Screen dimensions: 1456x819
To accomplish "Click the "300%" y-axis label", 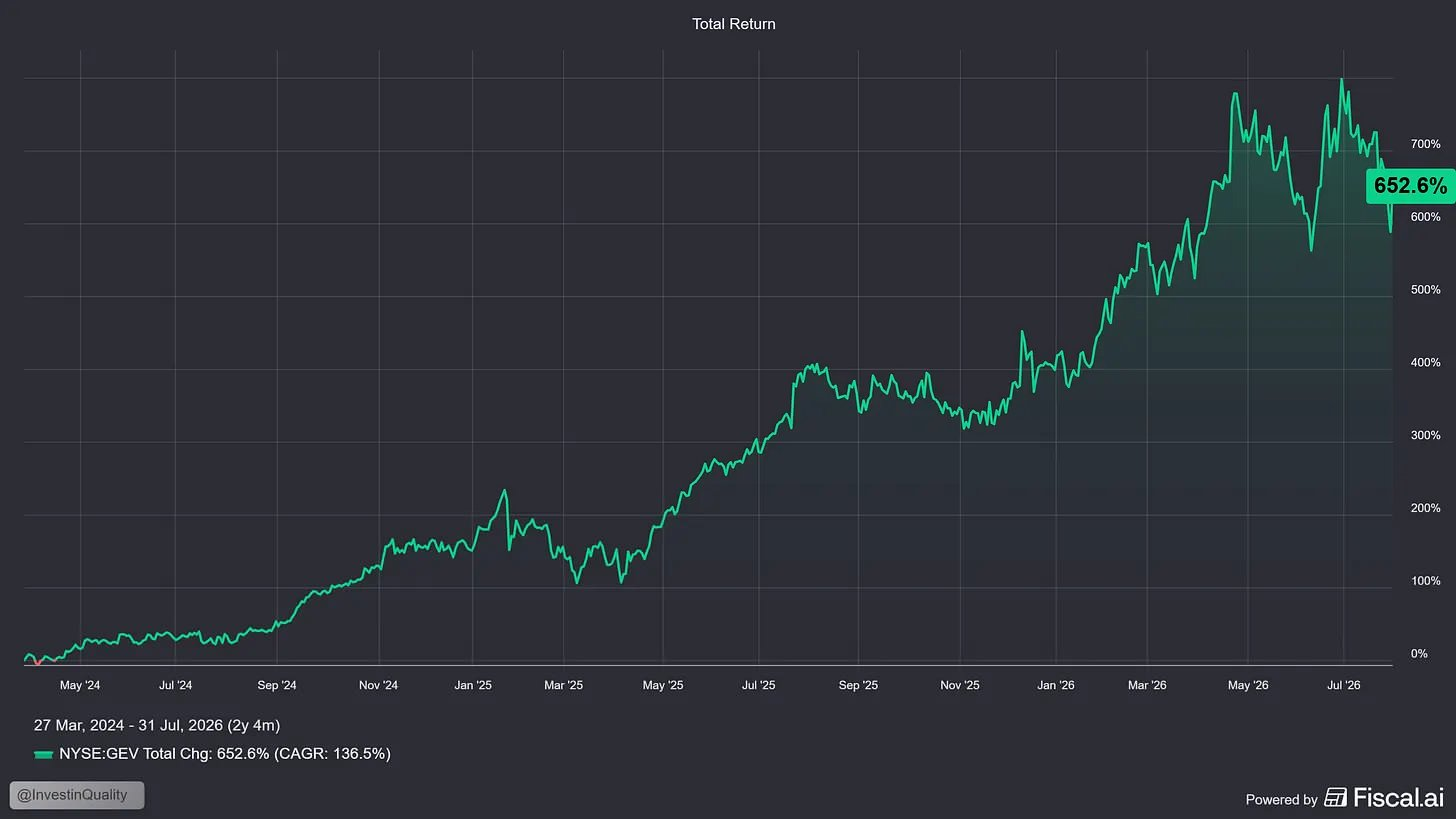I will (x=1425, y=436).
